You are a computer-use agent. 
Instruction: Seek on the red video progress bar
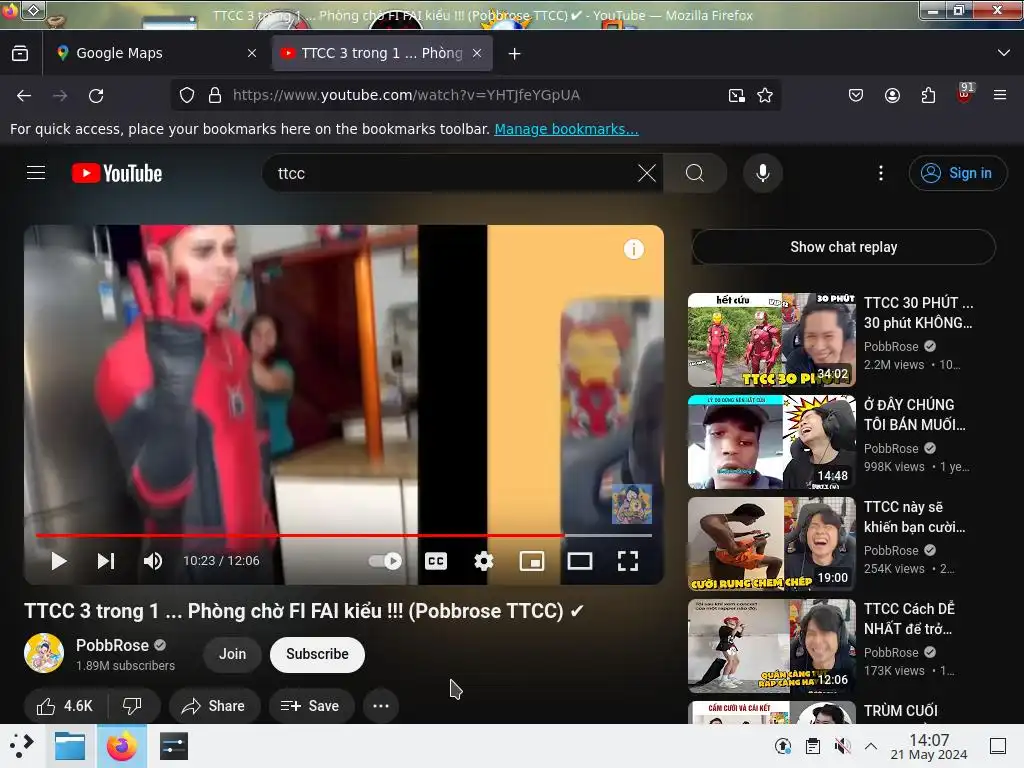344,535
